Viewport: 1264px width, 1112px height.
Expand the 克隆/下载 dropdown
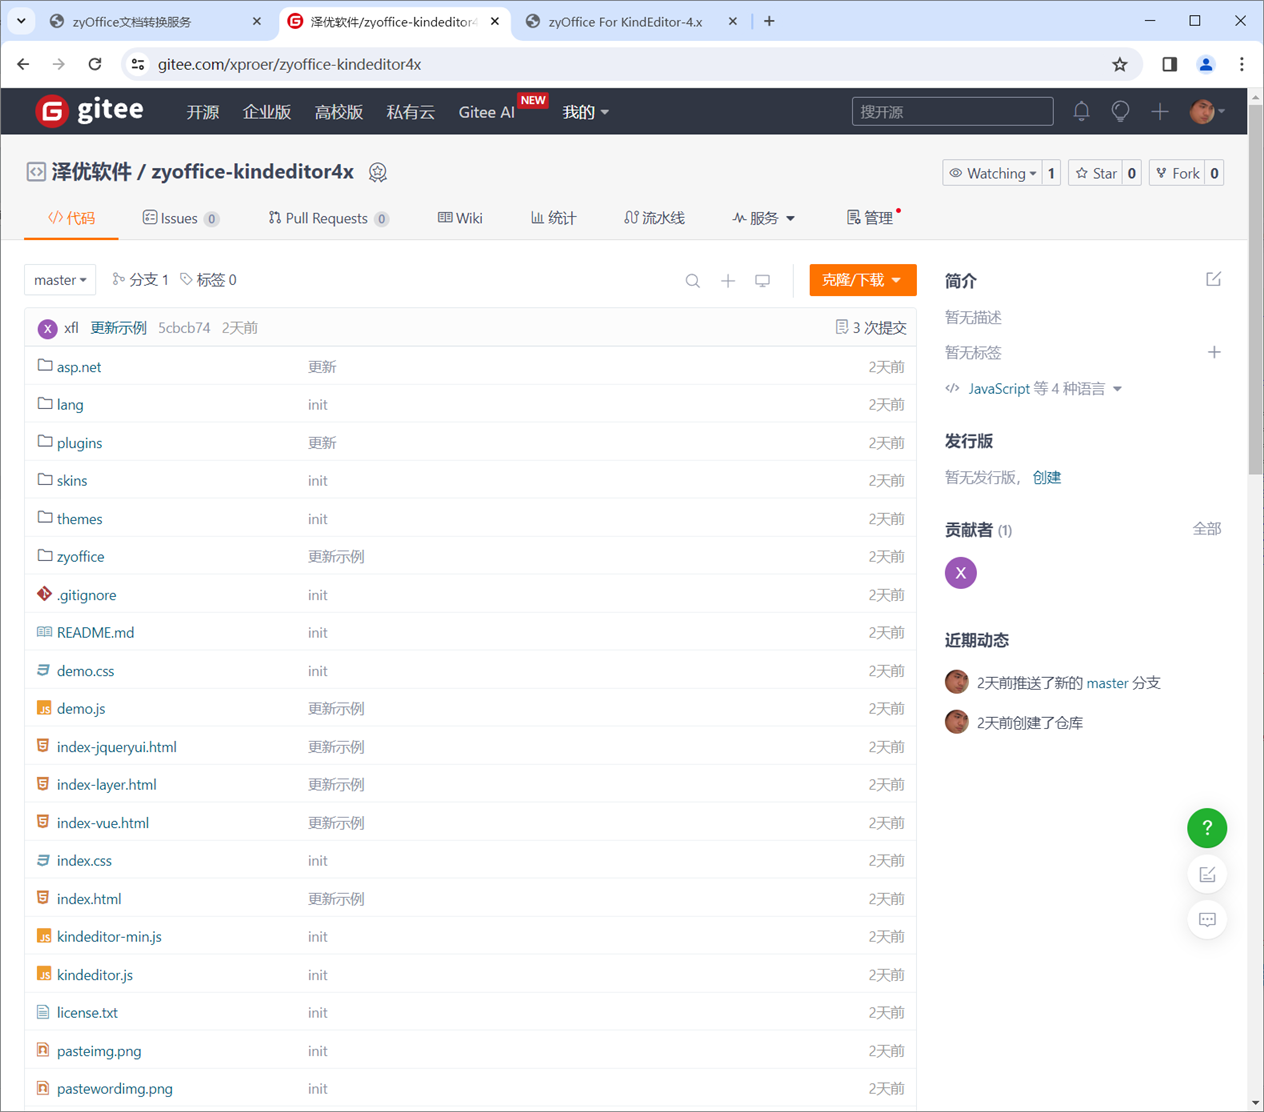tap(862, 280)
